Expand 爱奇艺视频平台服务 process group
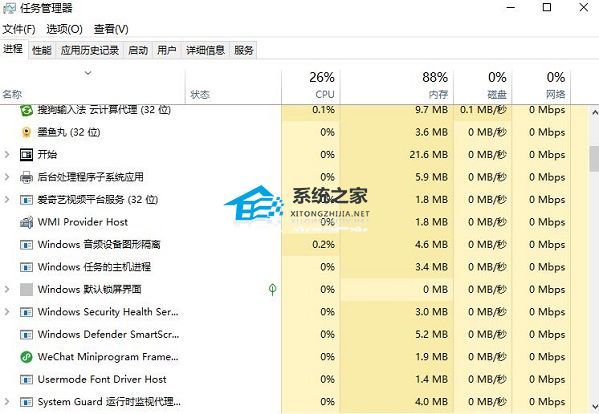Screen dimensions: 599x414 click(x=6, y=199)
